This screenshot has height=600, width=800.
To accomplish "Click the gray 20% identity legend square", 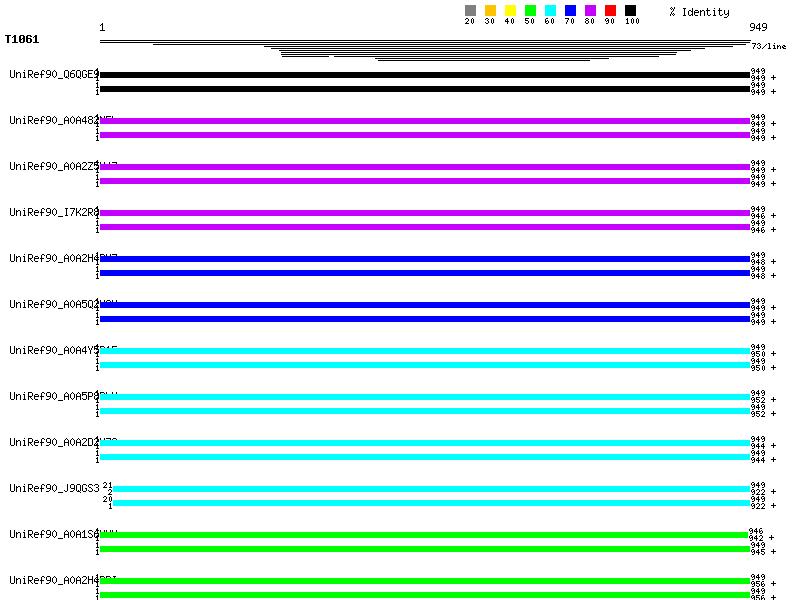I will 470,11.
